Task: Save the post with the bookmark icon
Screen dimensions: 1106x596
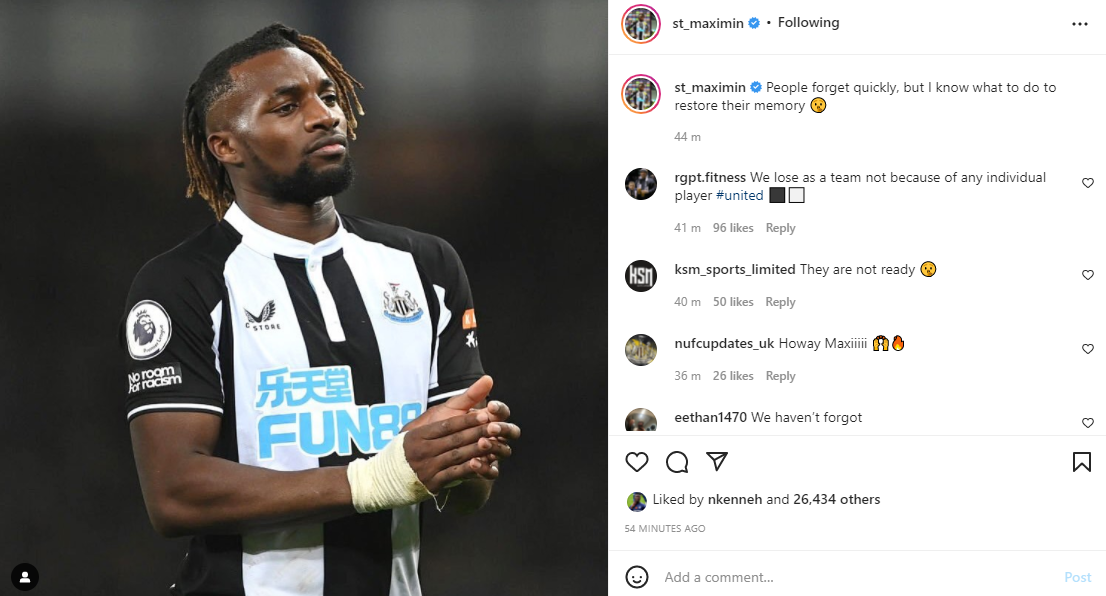Action: point(1081,462)
